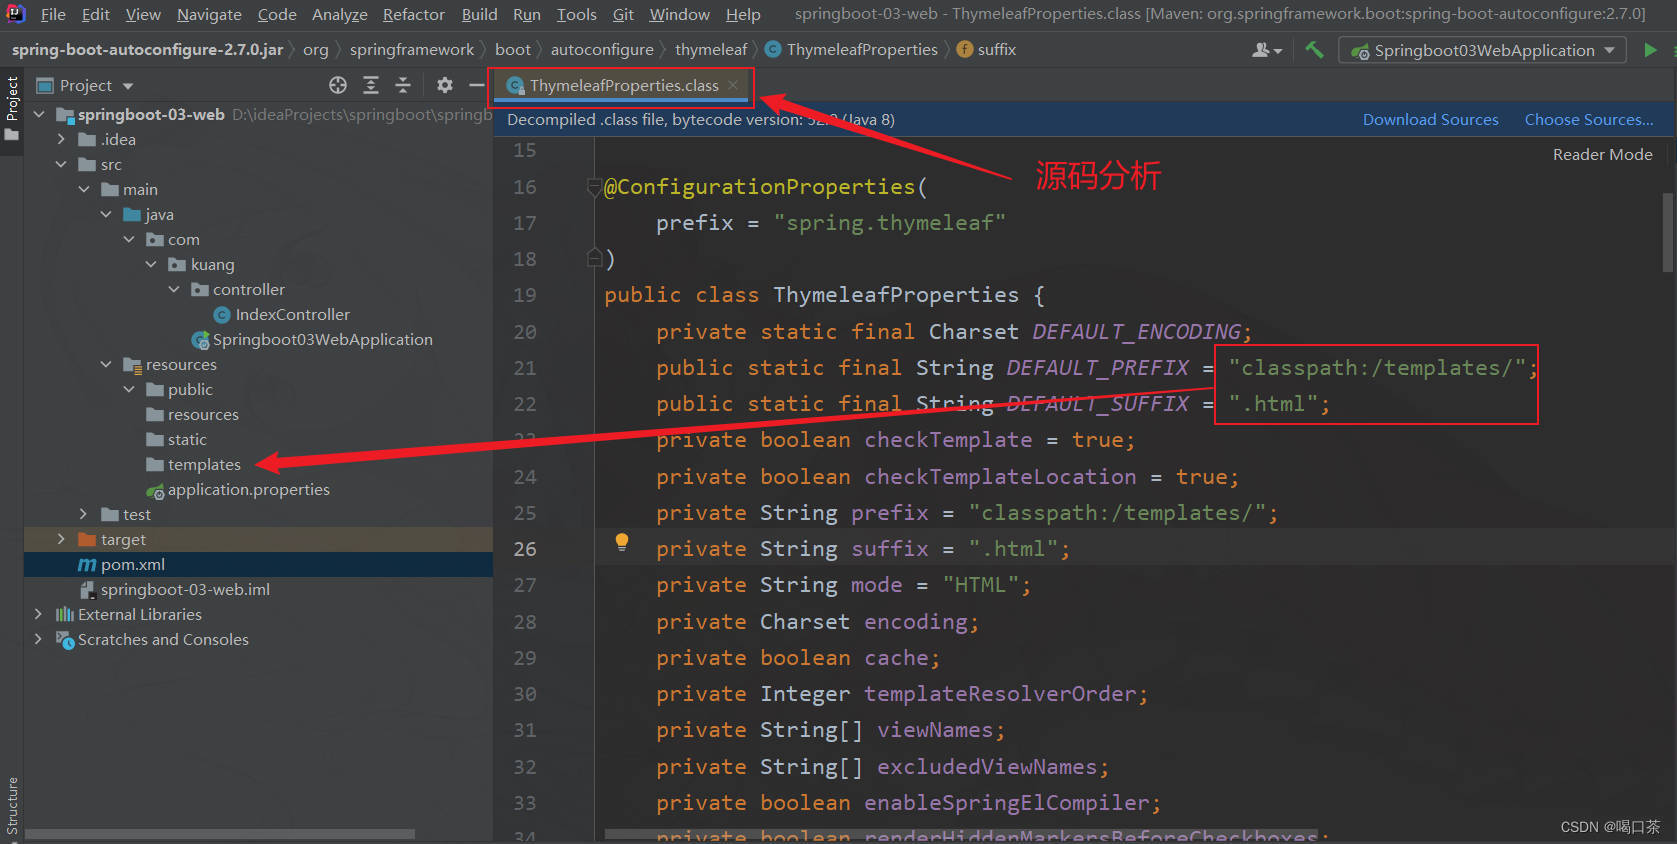Viewport: 1677px width, 844px height.
Task: Click line number 26 in the gutter
Action: tap(524, 549)
